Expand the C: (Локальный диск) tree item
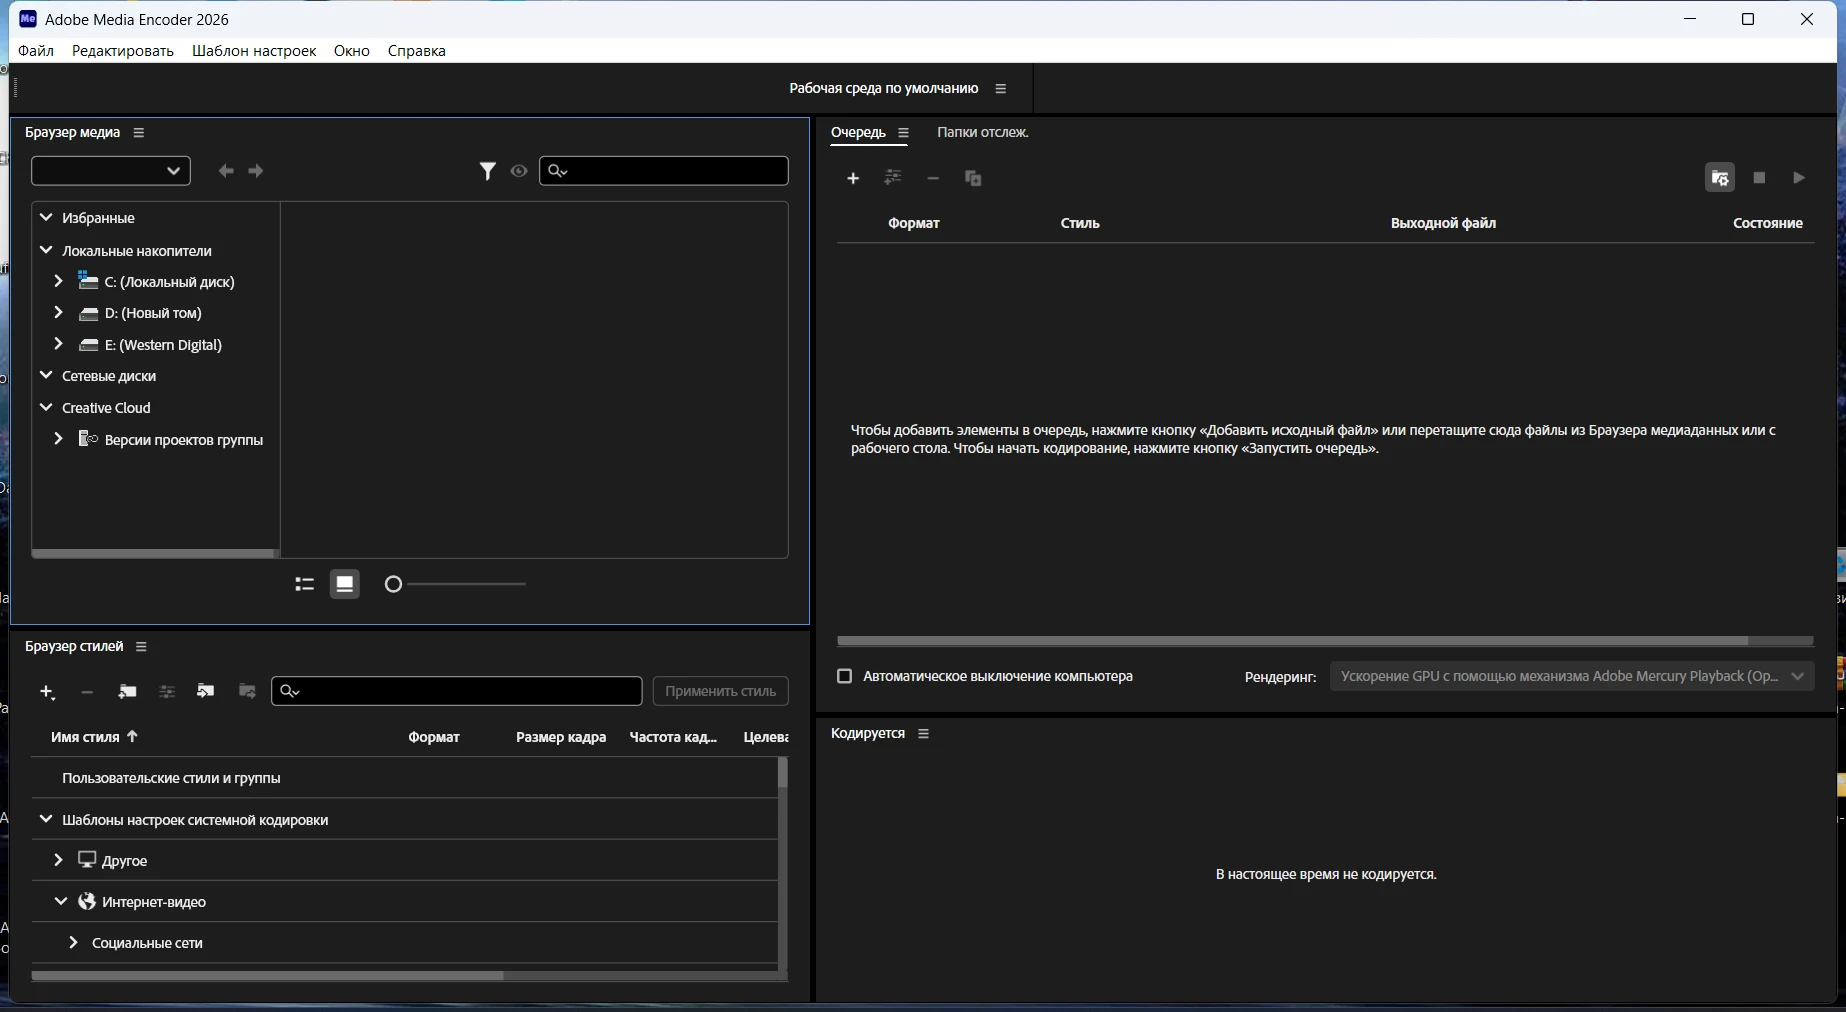The height and width of the screenshot is (1012, 1846). click(58, 282)
